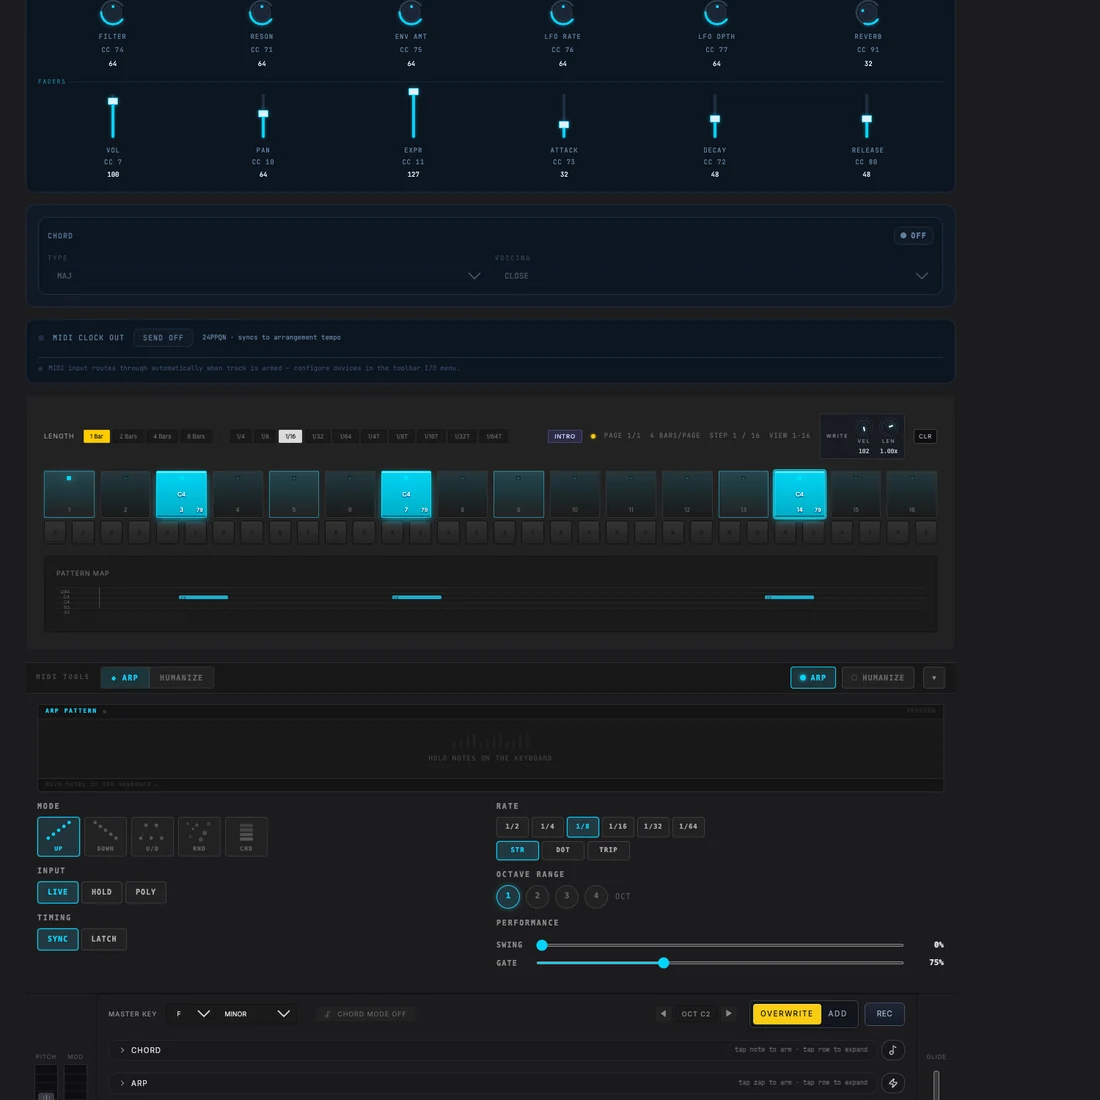
Task: Select OVERWRITE record mode
Action: pos(786,1014)
